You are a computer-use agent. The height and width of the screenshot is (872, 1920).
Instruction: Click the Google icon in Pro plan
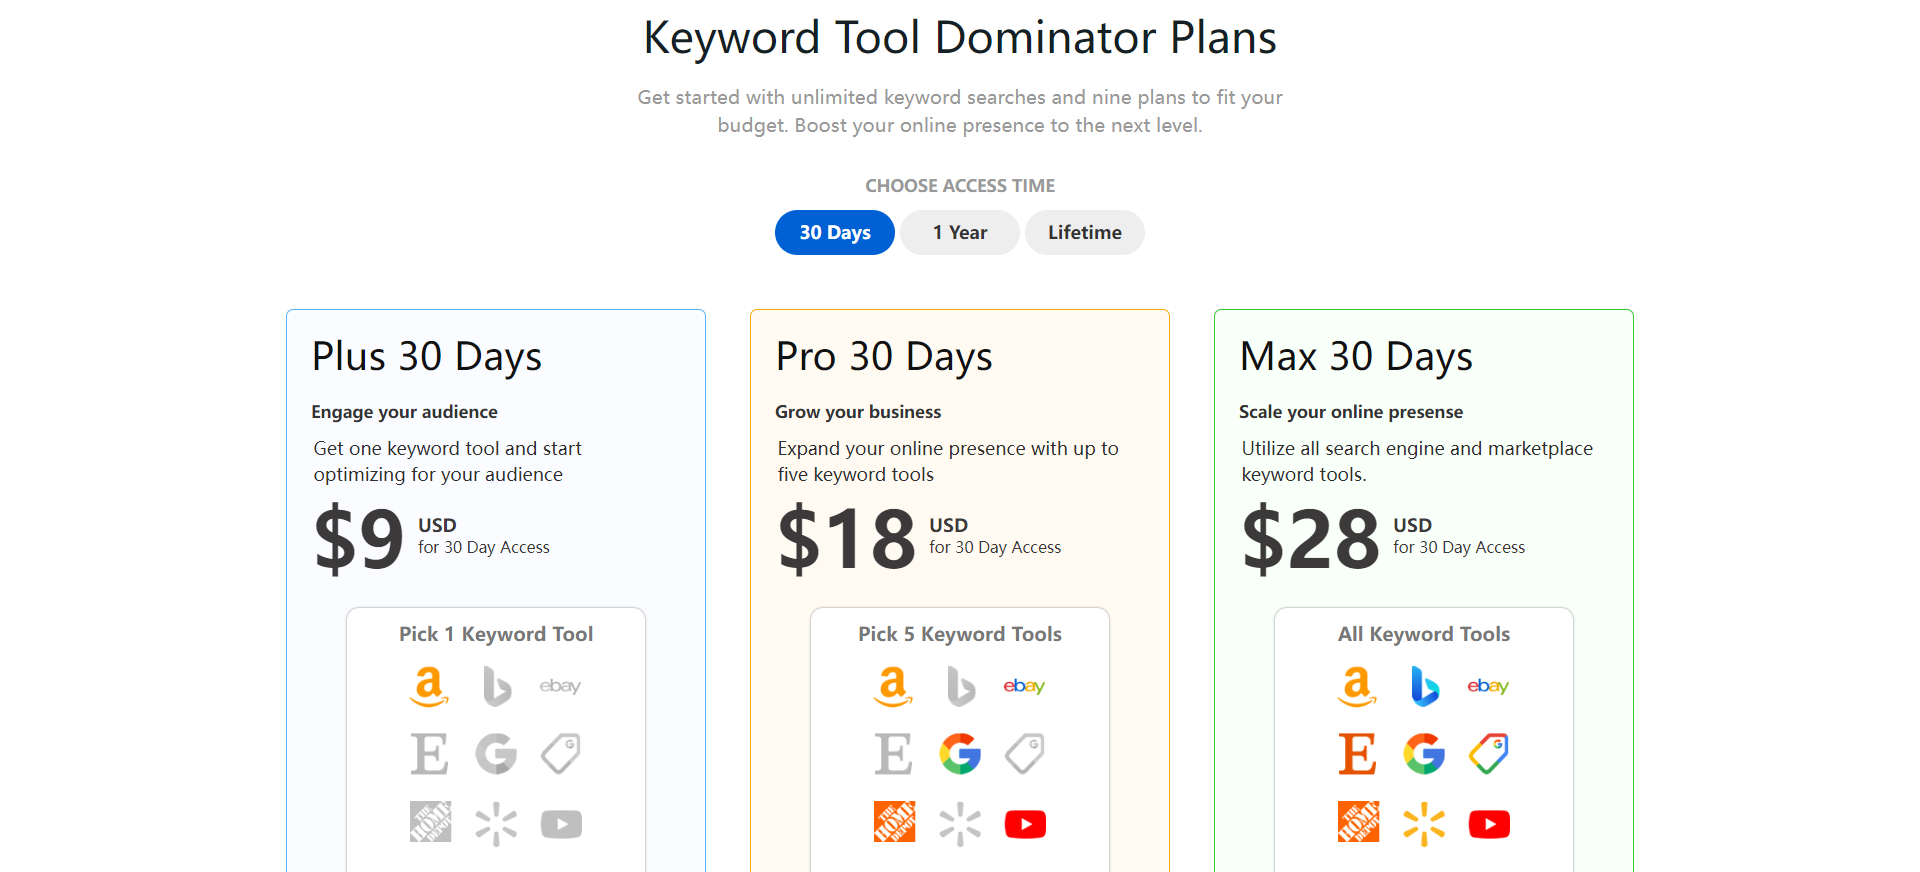click(x=960, y=754)
